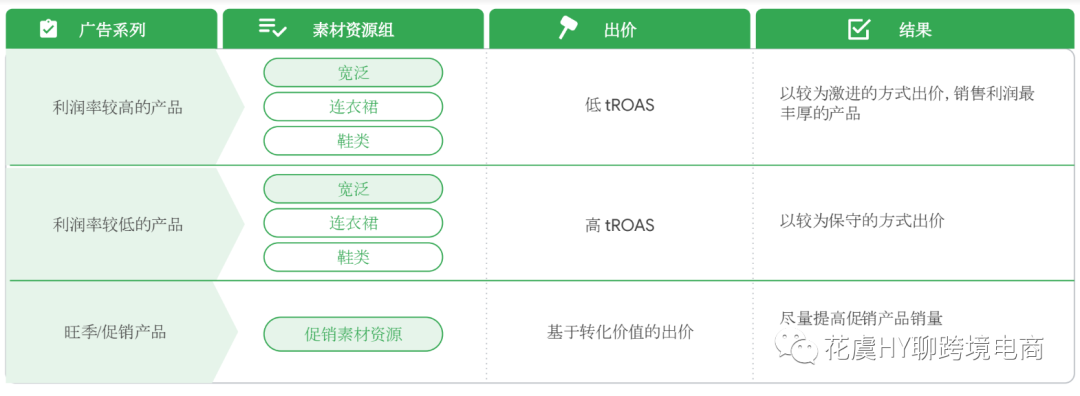Click the 促销素材资源 pill
The width and height of the screenshot is (1080, 396).
[353, 334]
